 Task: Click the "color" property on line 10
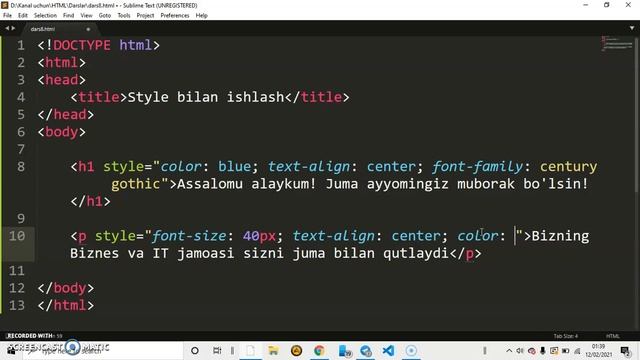[x=478, y=236]
